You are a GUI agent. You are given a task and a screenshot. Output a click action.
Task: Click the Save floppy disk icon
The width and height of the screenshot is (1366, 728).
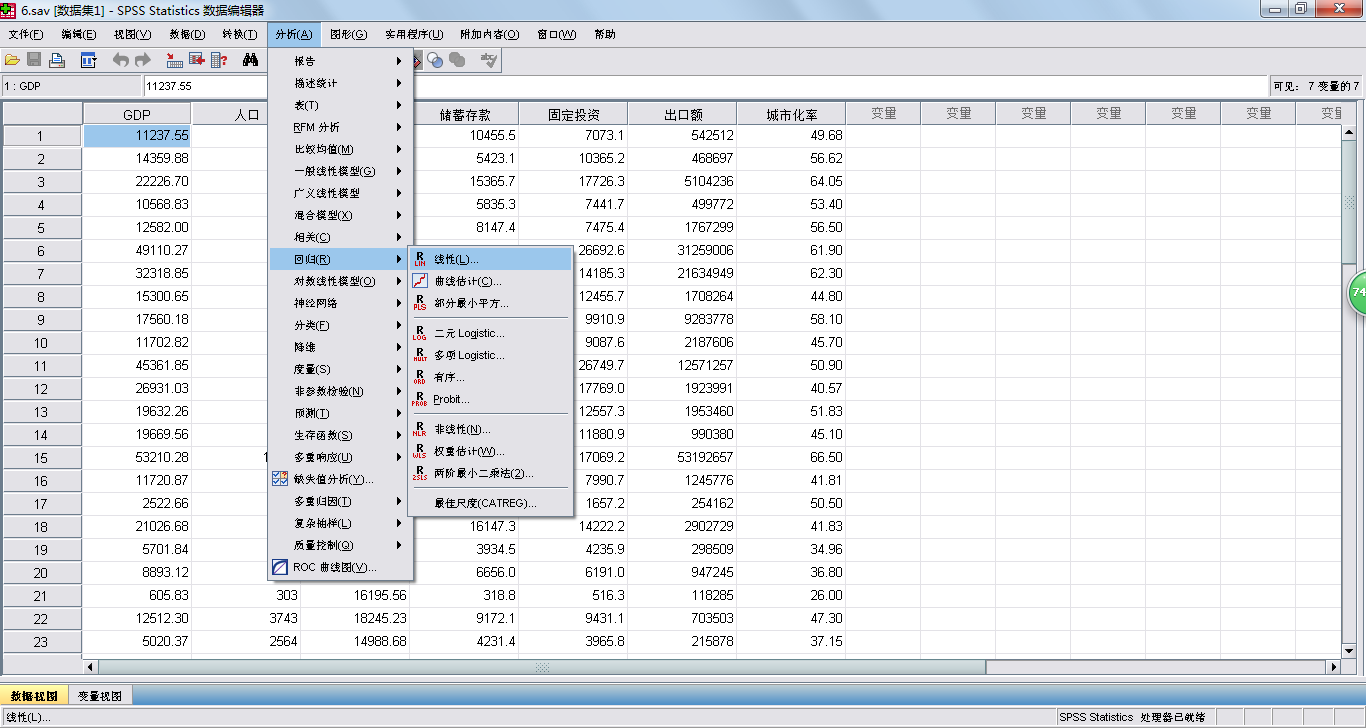tap(34, 60)
